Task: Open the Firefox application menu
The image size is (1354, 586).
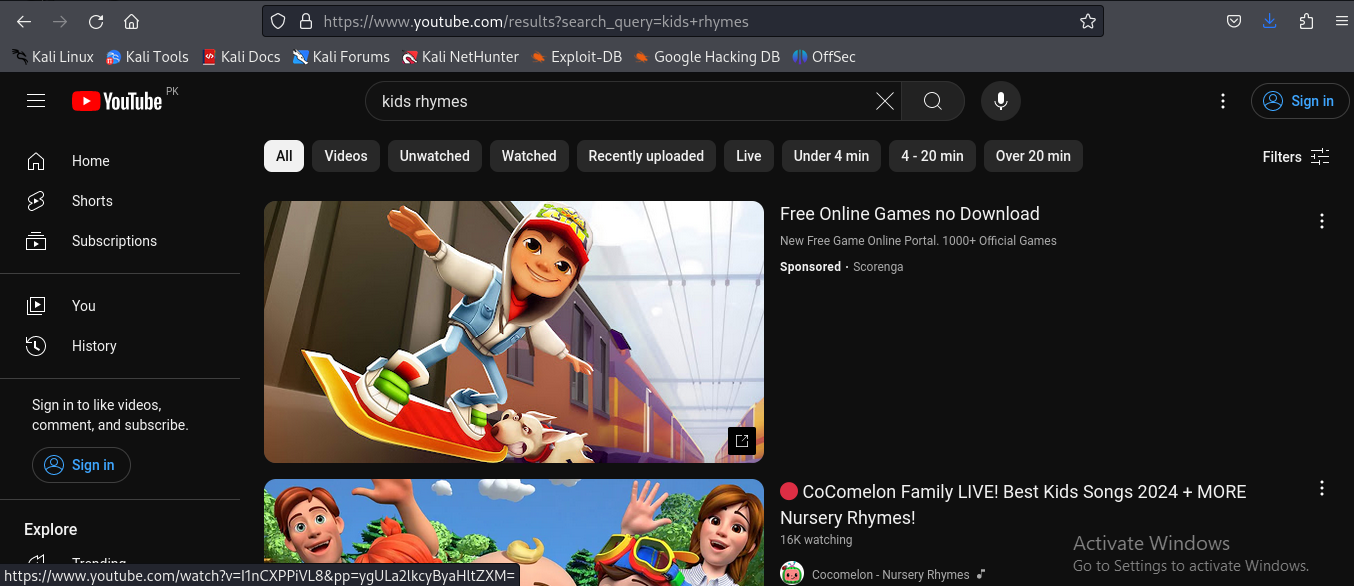Action: tap(1341, 21)
